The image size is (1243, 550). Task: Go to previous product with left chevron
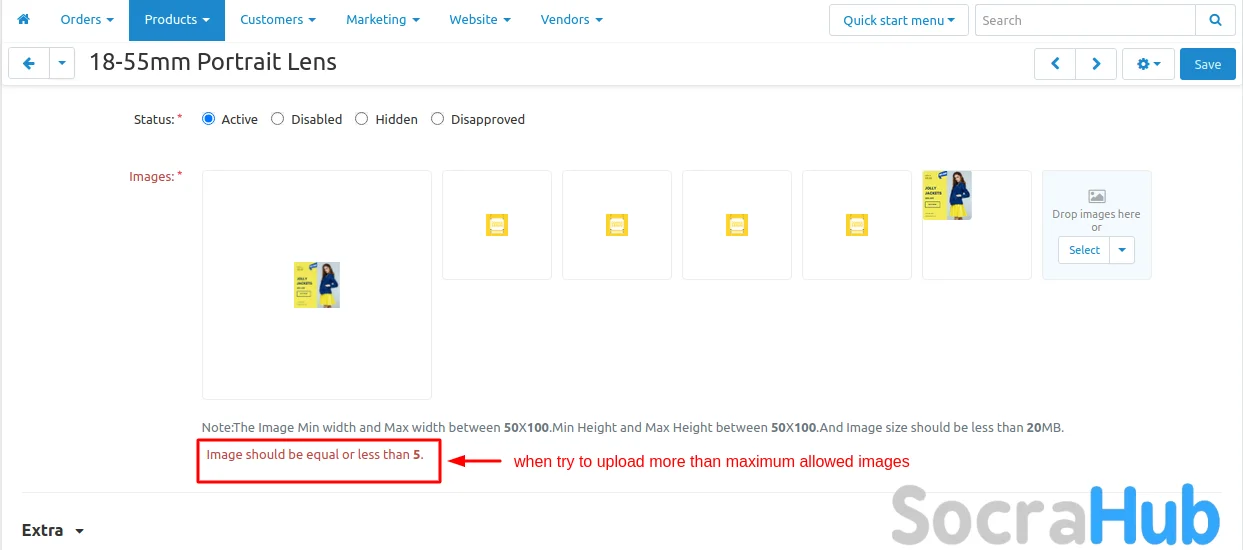[1055, 64]
